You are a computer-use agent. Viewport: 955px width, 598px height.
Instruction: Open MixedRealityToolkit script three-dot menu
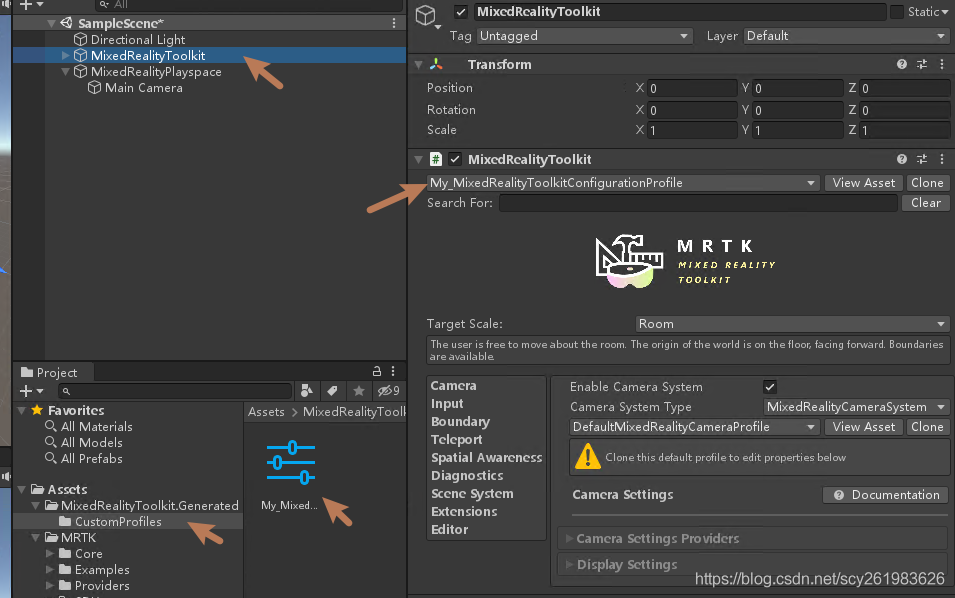click(x=942, y=159)
